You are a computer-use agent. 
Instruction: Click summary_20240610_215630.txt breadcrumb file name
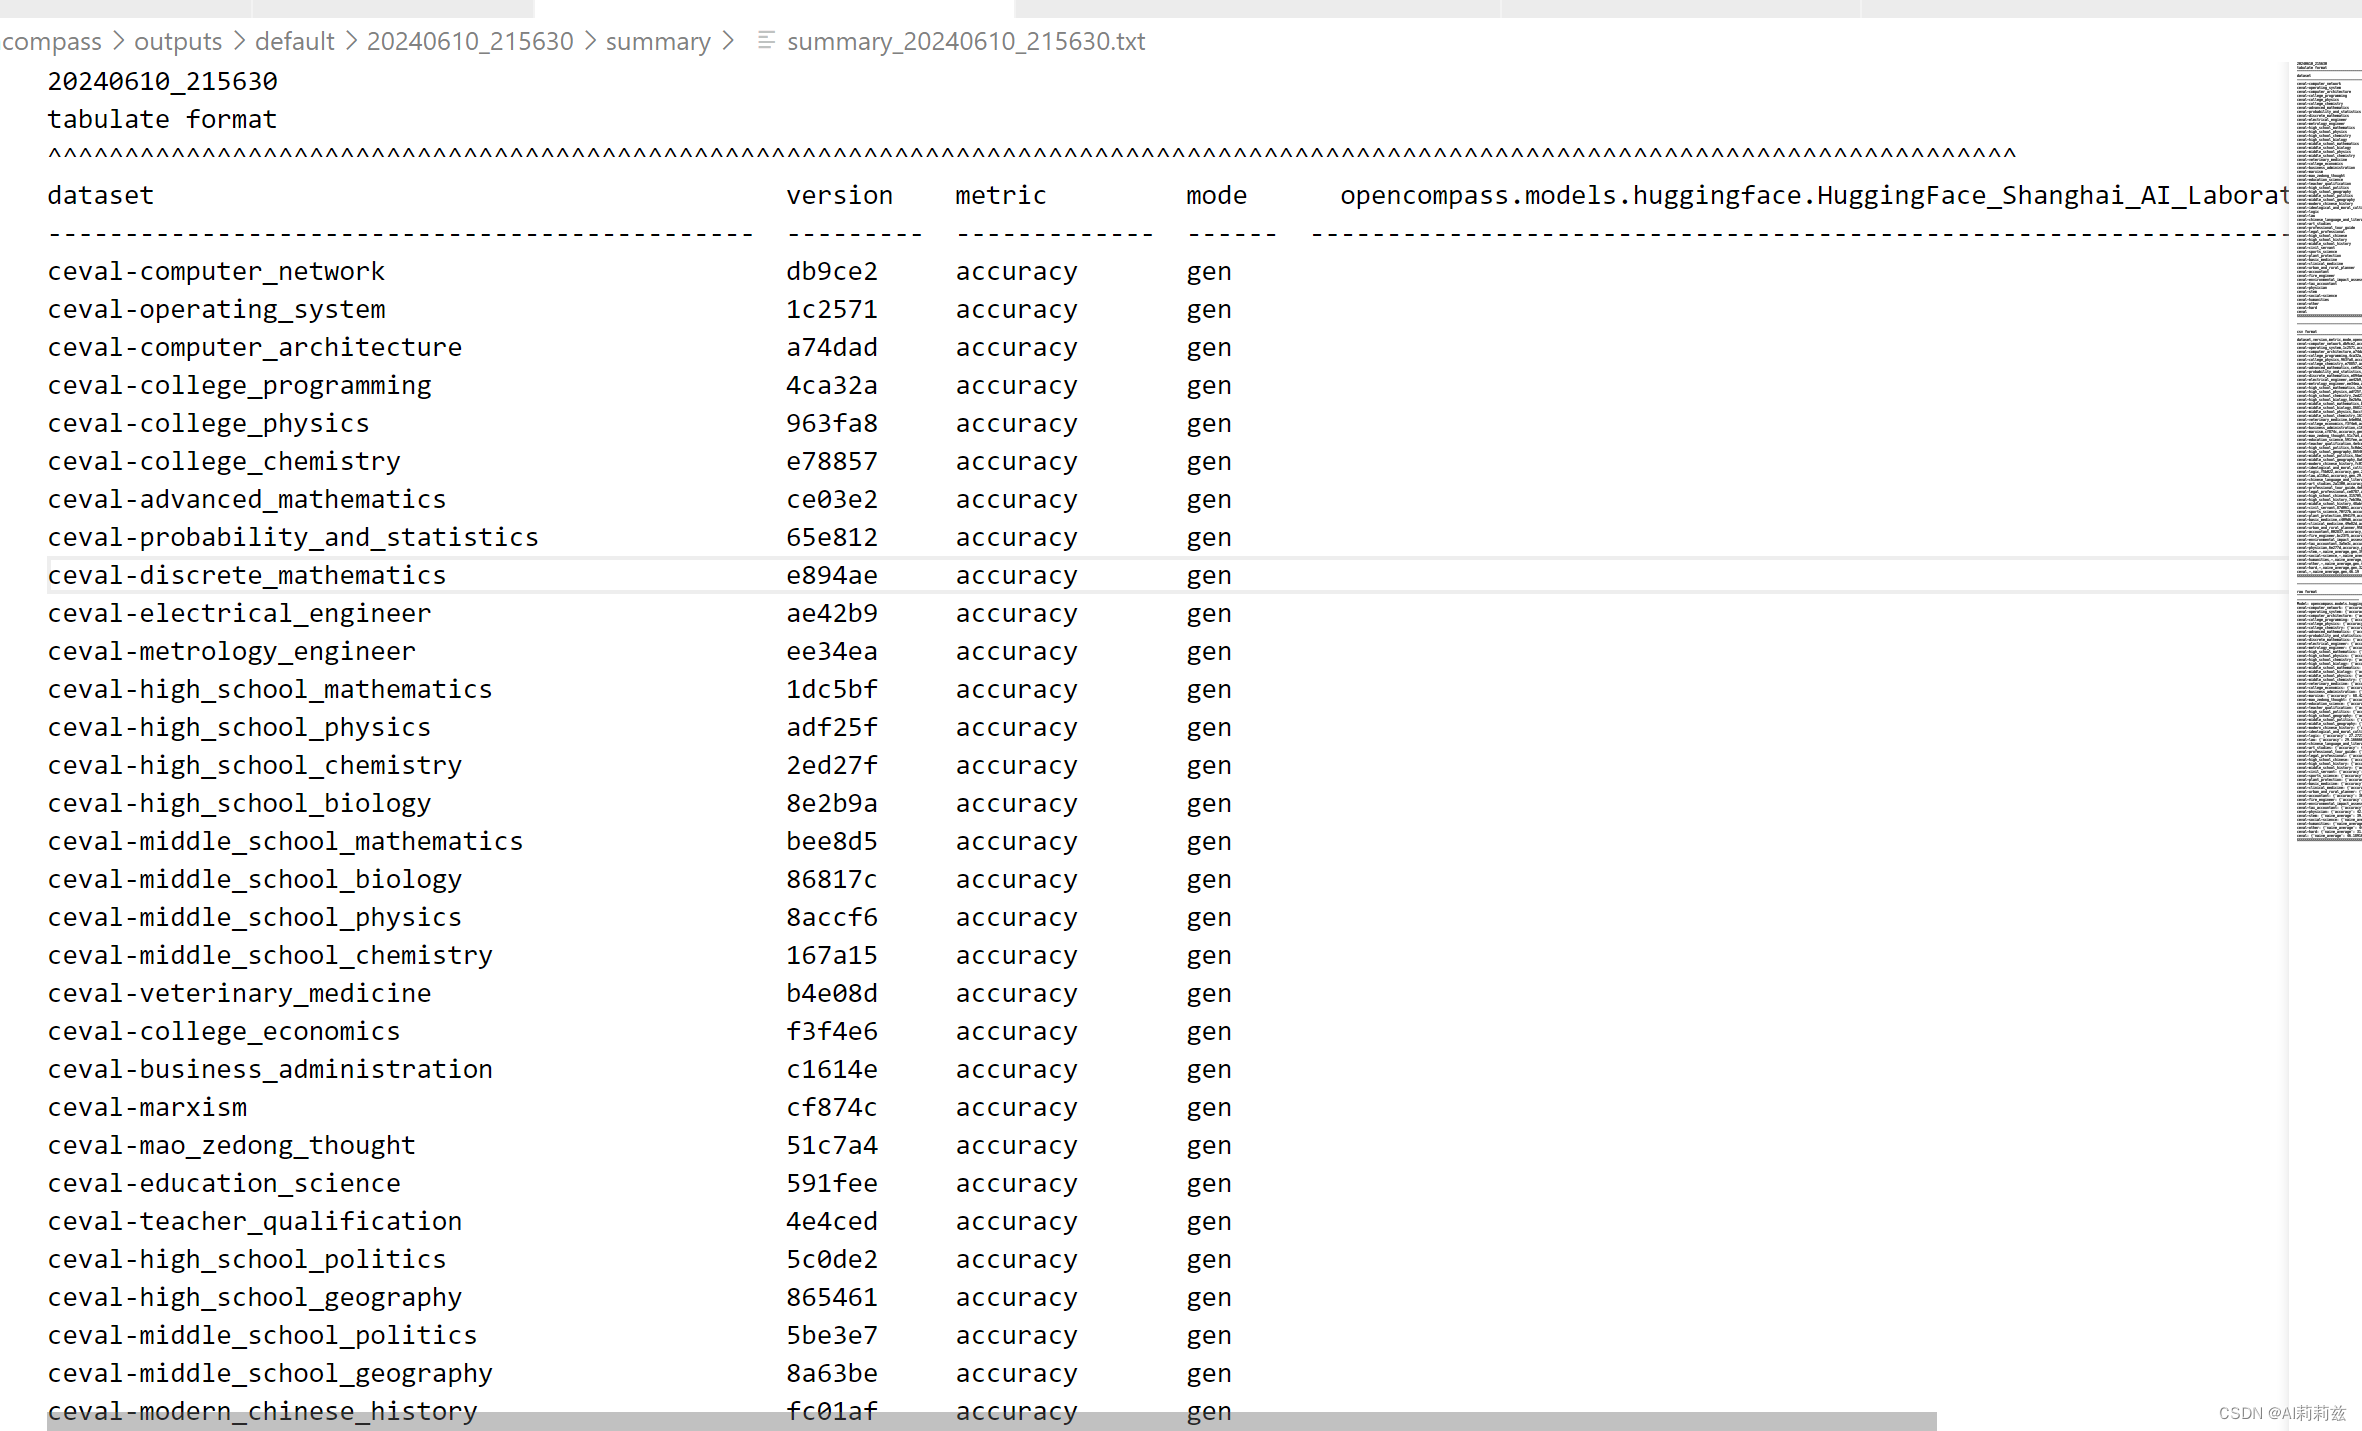(x=966, y=41)
